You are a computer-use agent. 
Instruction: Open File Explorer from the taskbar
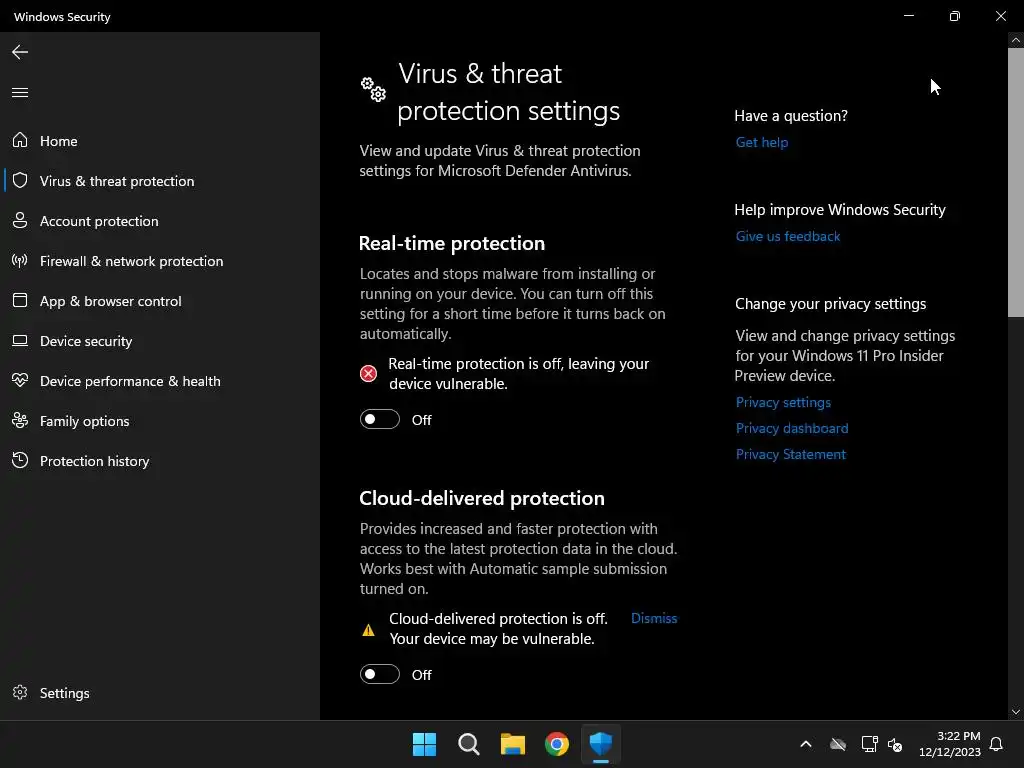pyautogui.click(x=513, y=744)
